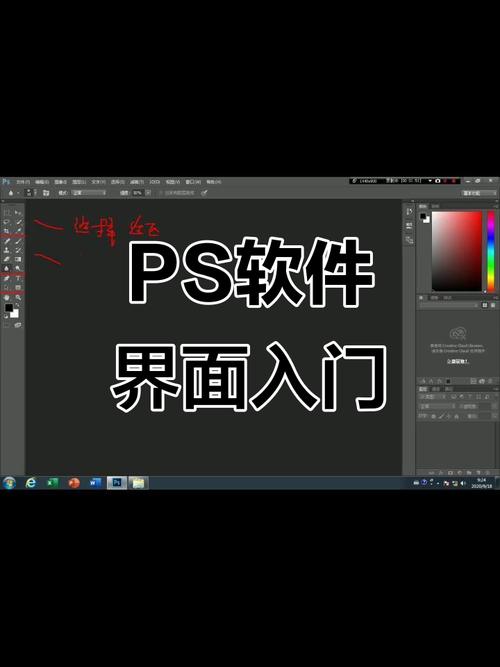Viewport: 500px width, 667px height.
Task: Open the History collapsed panel icon
Action: click(x=409, y=212)
